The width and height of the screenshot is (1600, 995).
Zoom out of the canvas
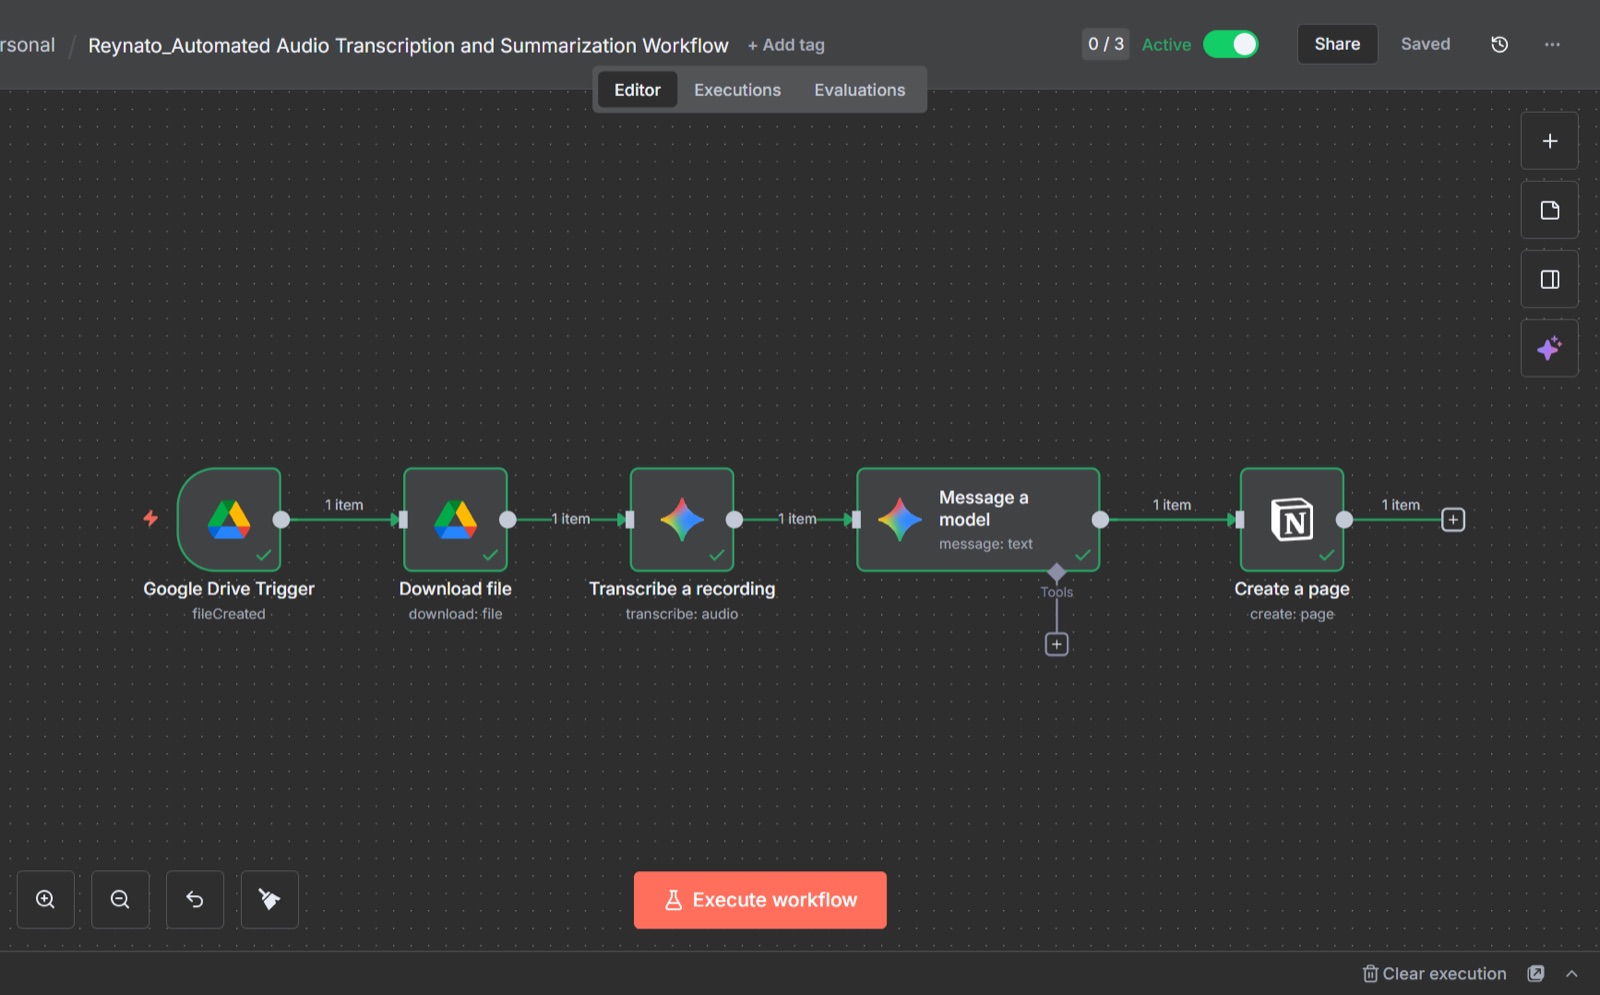(x=120, y=900)
